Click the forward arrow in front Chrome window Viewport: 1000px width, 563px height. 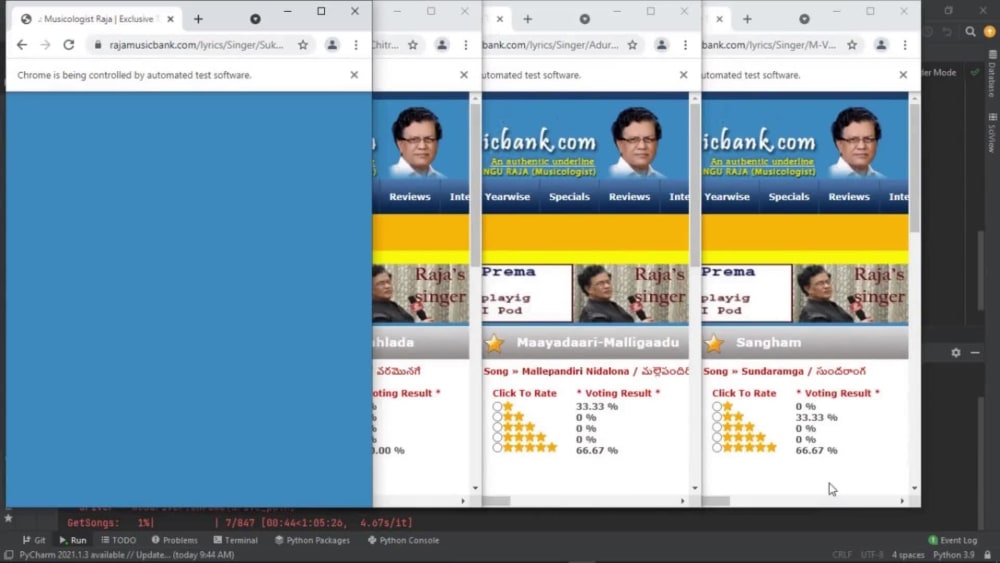[45, 45]
